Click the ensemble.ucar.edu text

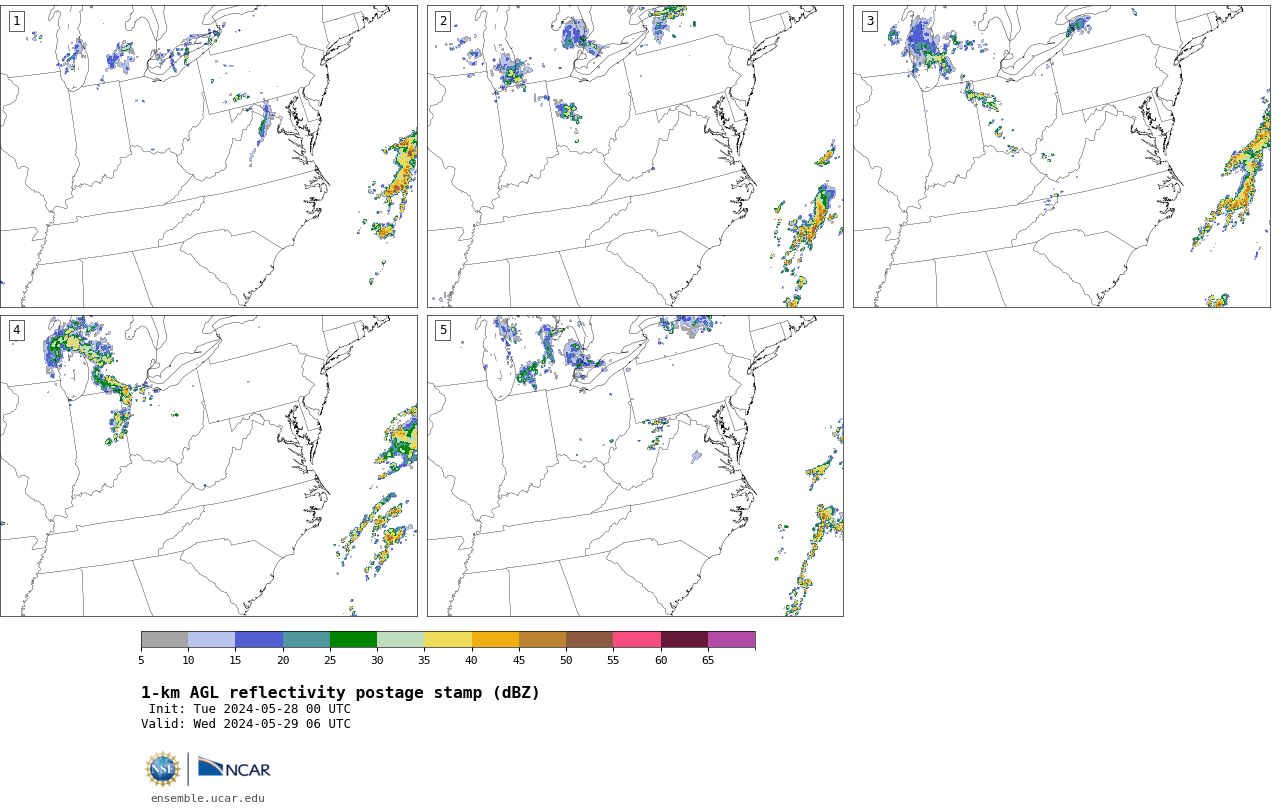pos(208,798)
